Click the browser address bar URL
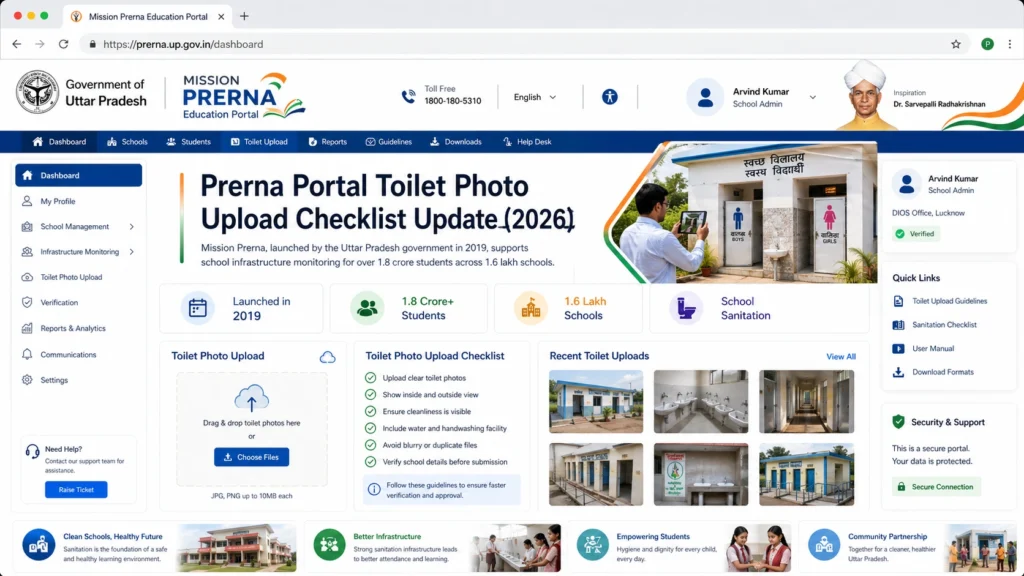This screenshot has height=576, width=1024. 183,44
